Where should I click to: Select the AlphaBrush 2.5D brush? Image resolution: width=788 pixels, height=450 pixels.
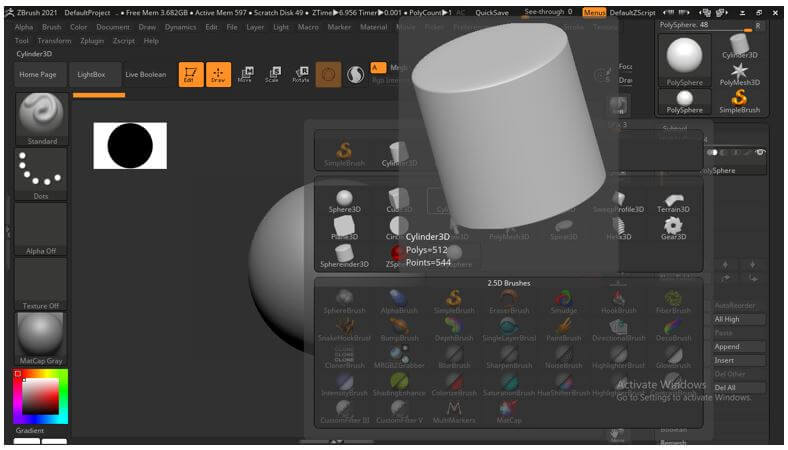coord(399,302)
